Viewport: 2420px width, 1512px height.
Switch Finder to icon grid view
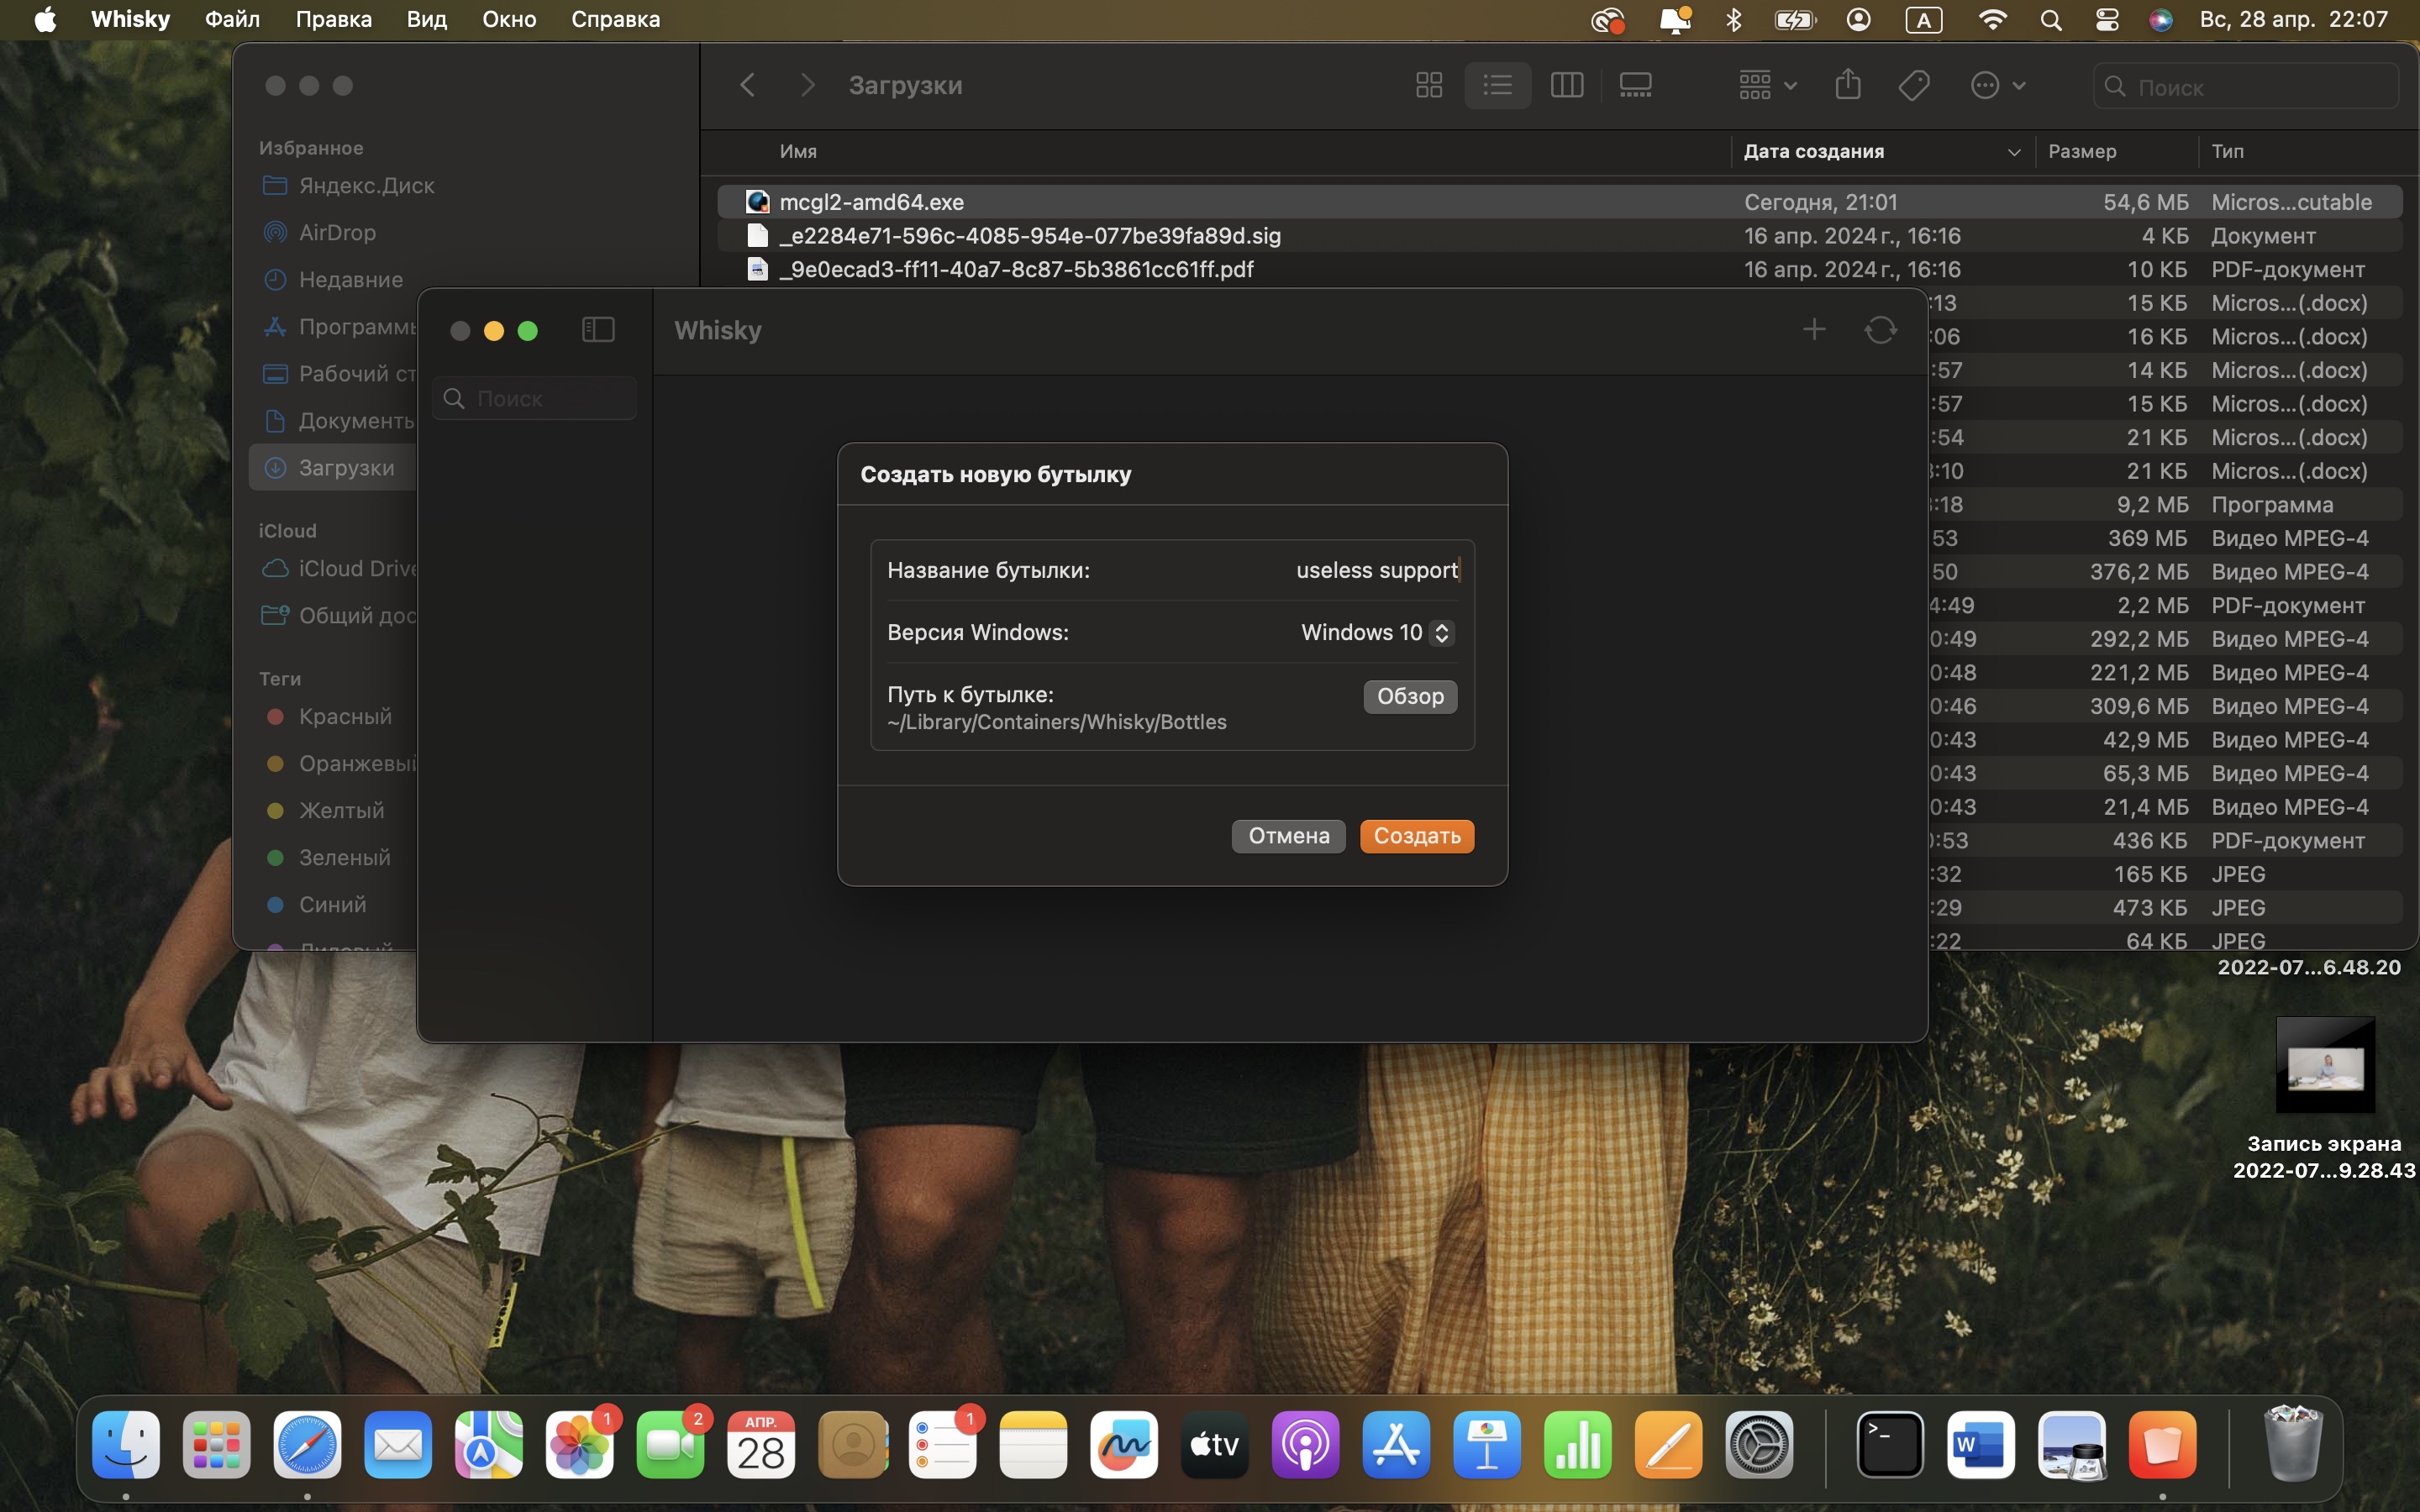point(1429,85)
